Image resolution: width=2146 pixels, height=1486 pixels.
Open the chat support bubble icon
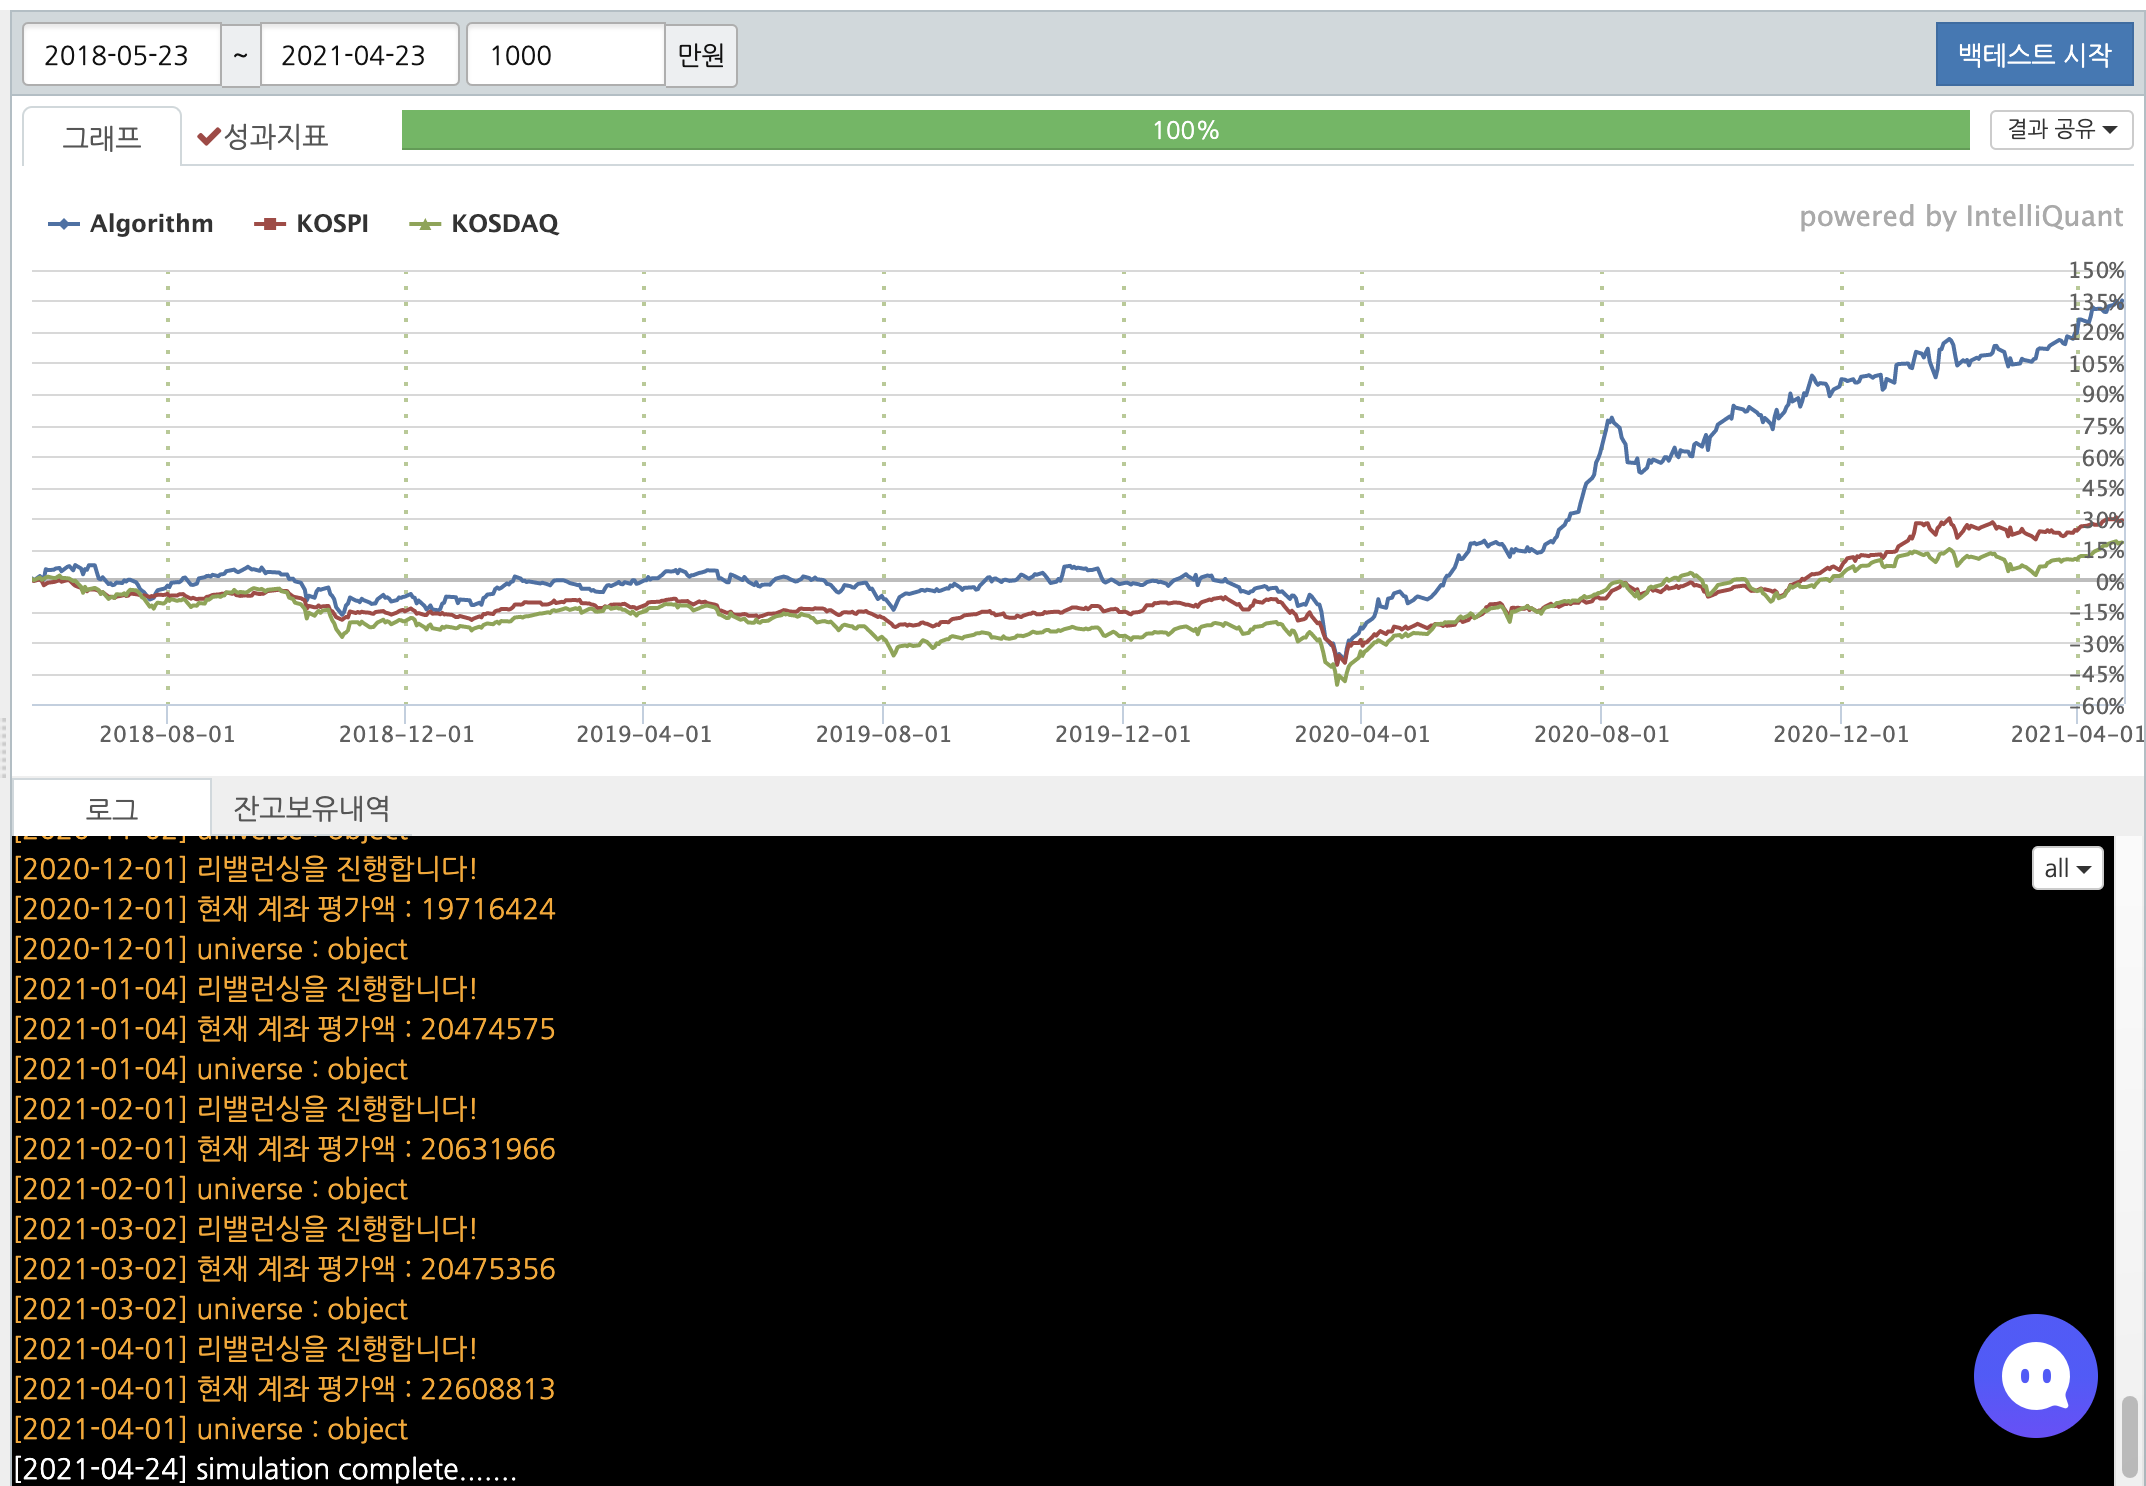pos(2034,1375)
